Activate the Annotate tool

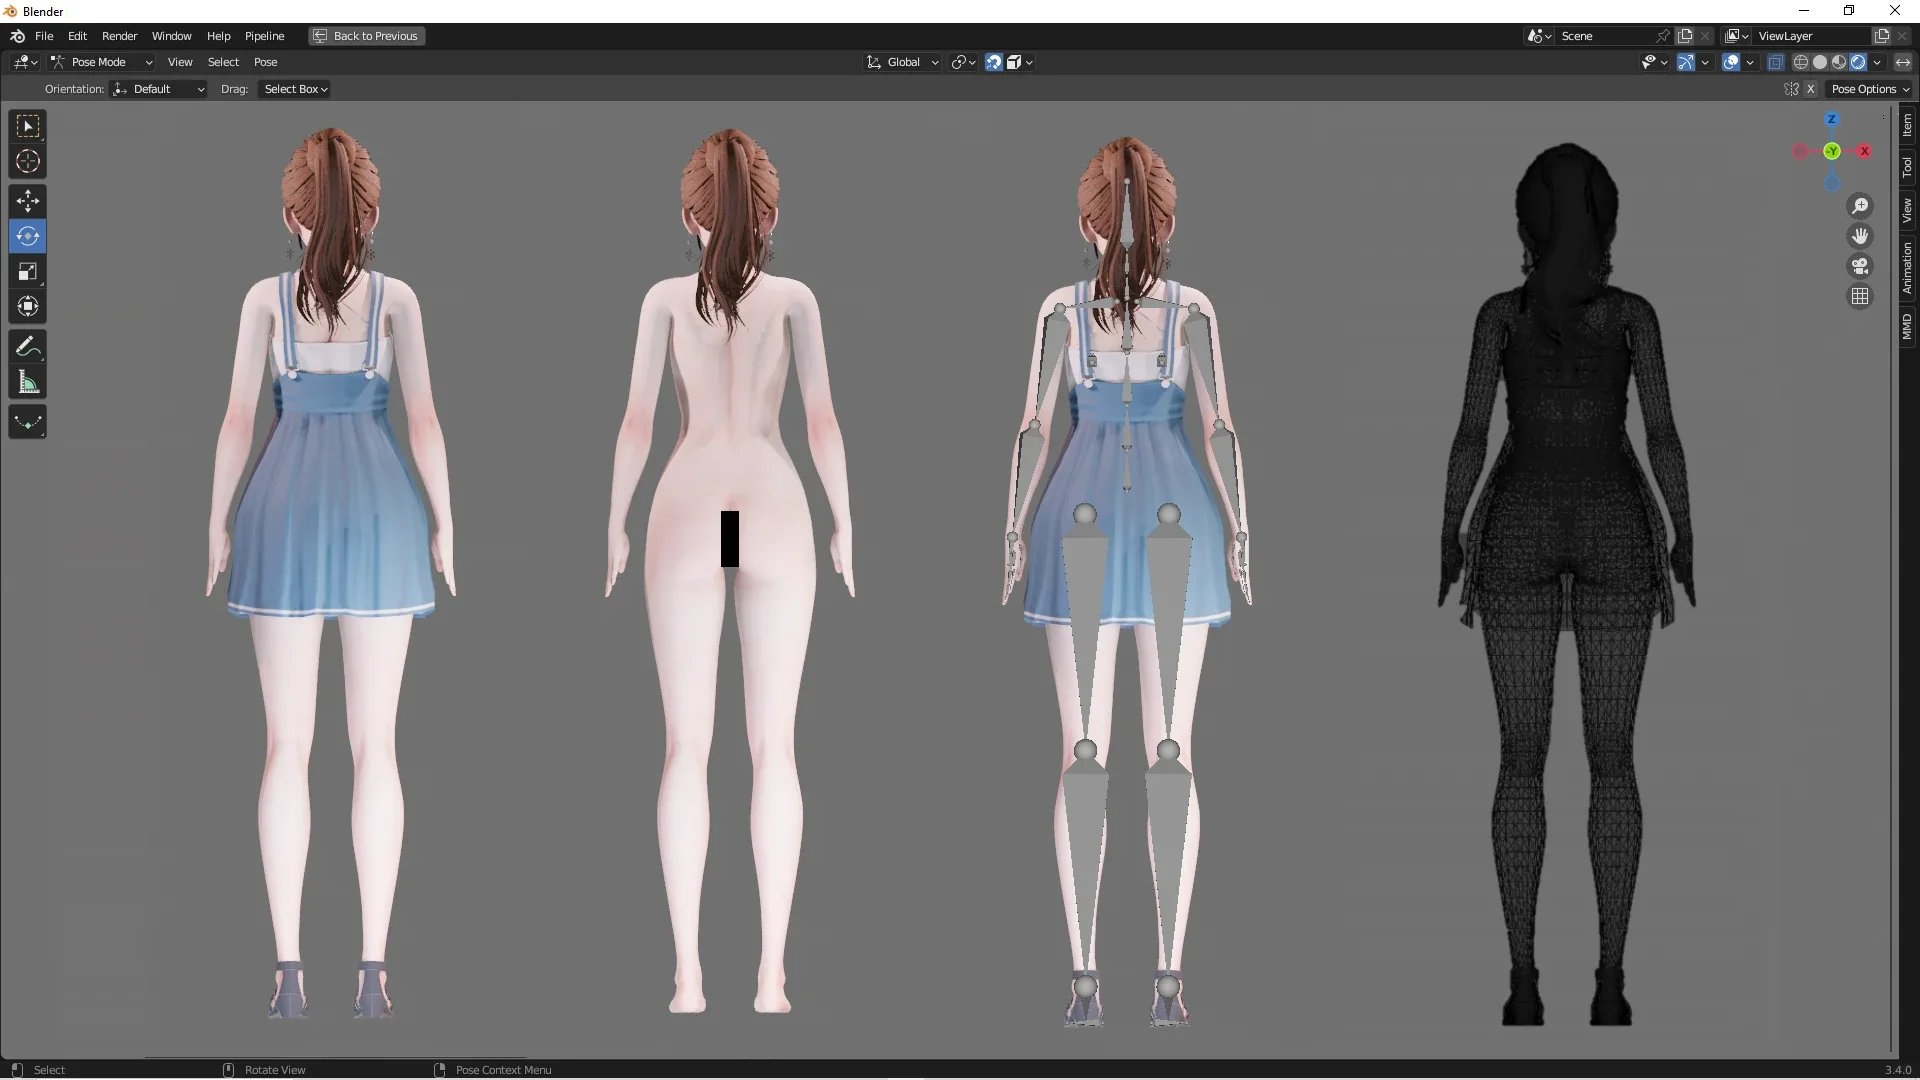[27, 346]
